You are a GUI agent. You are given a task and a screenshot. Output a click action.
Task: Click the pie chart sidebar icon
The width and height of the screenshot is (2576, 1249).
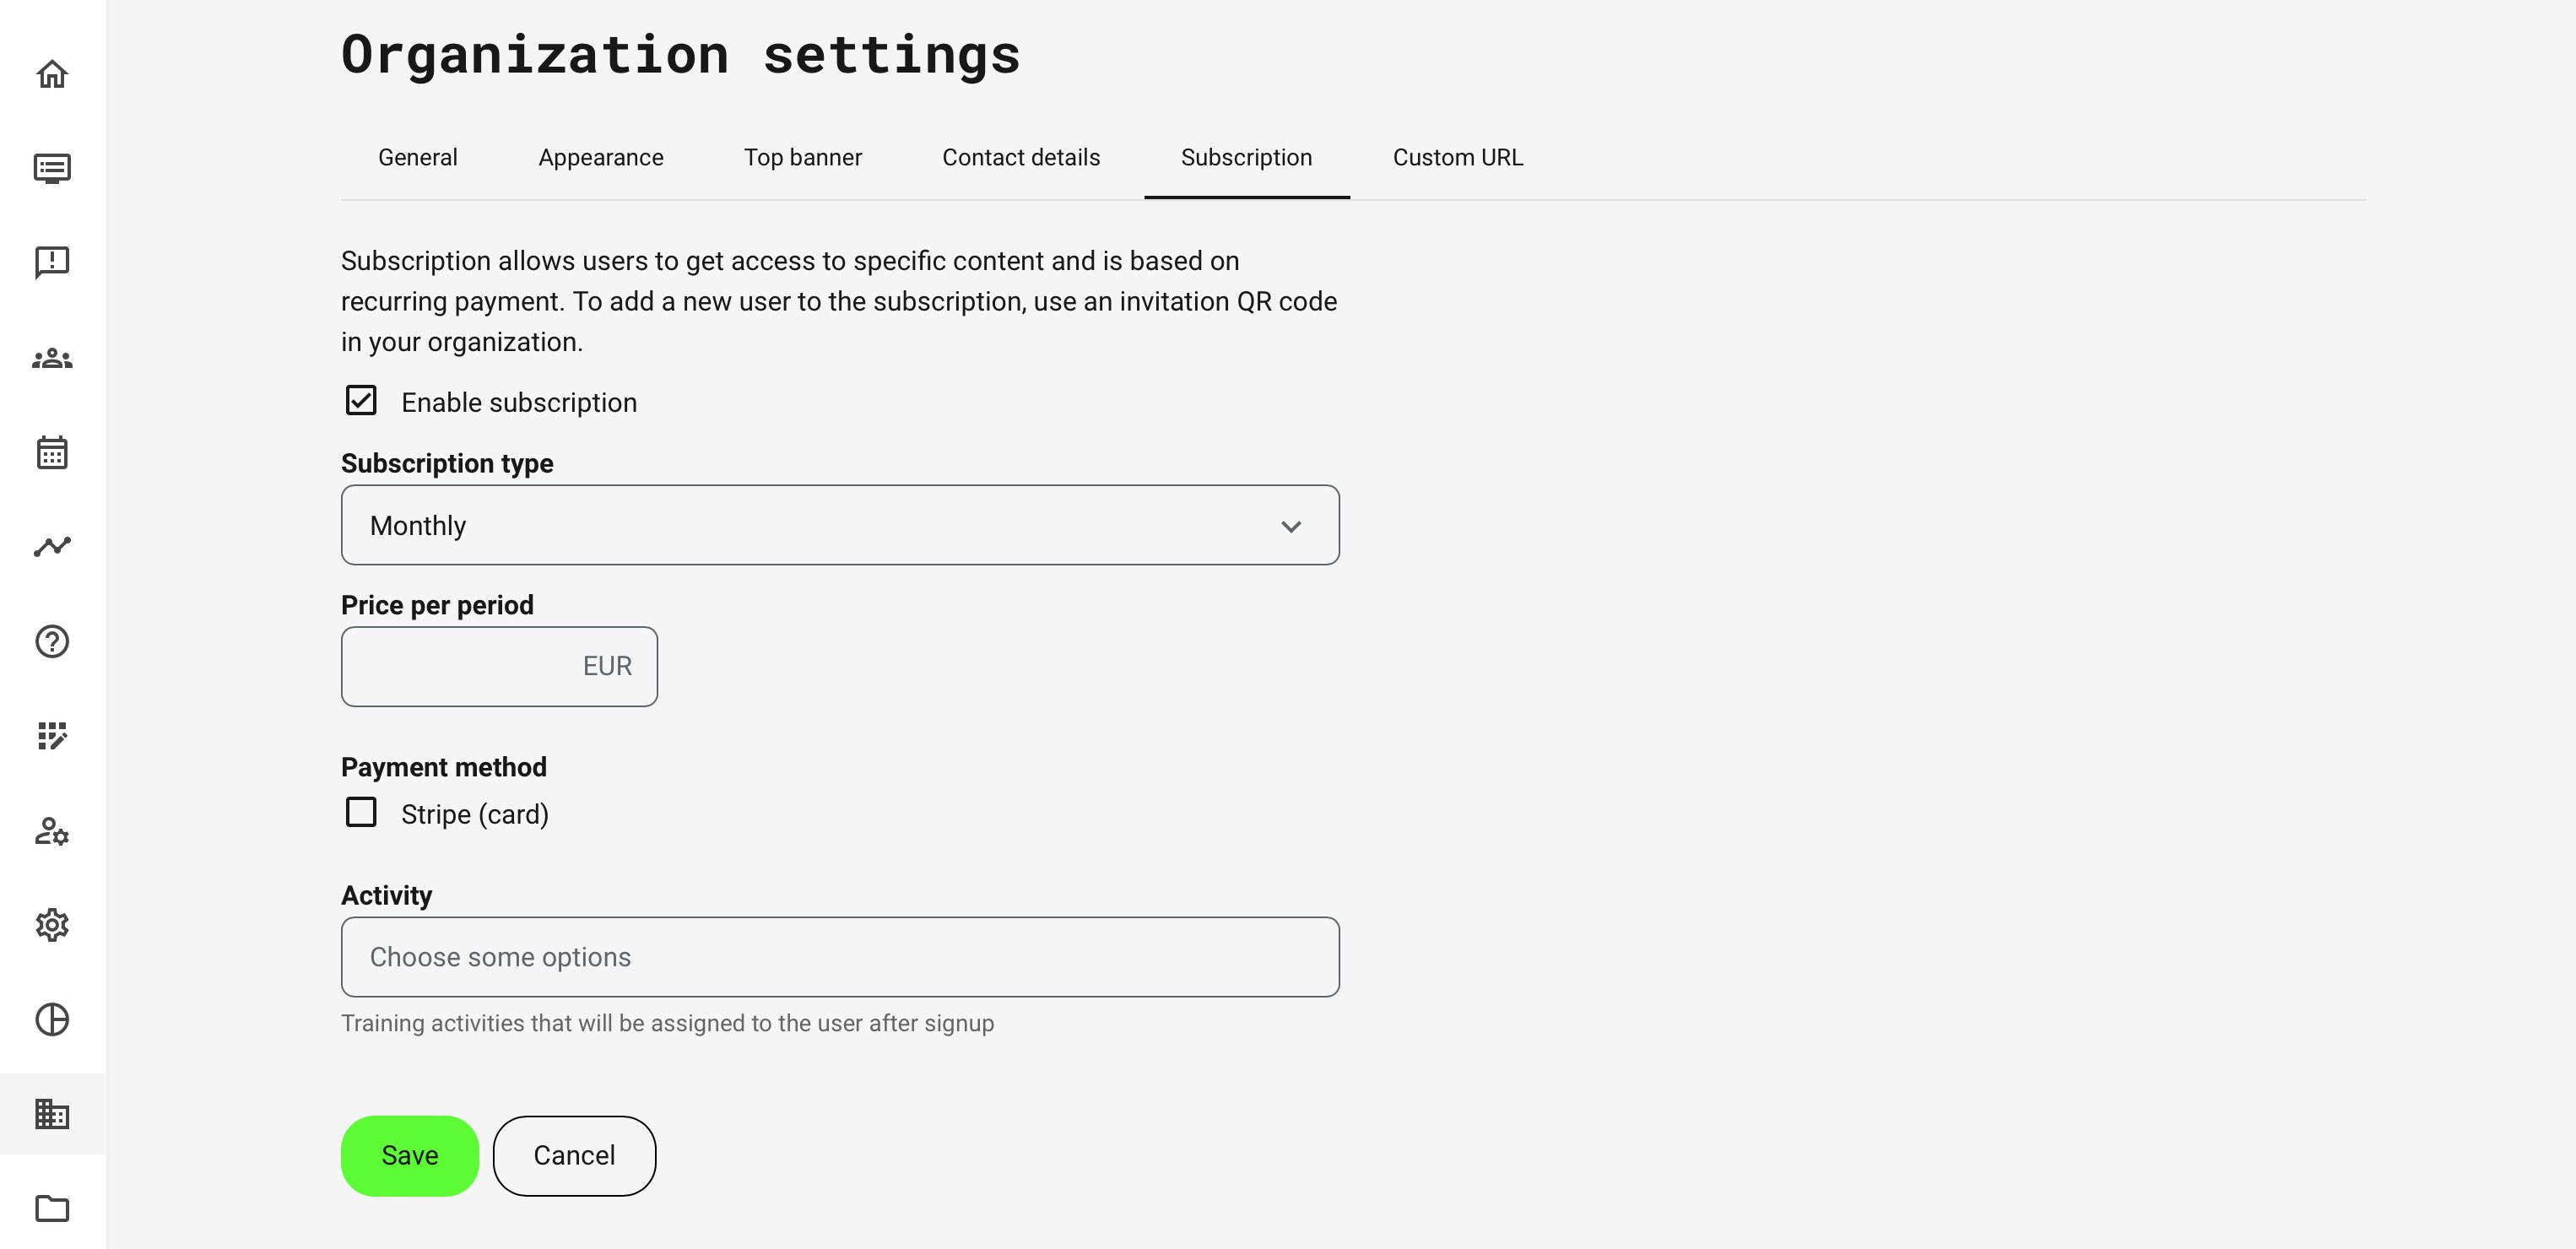[x=52, y=1019]
